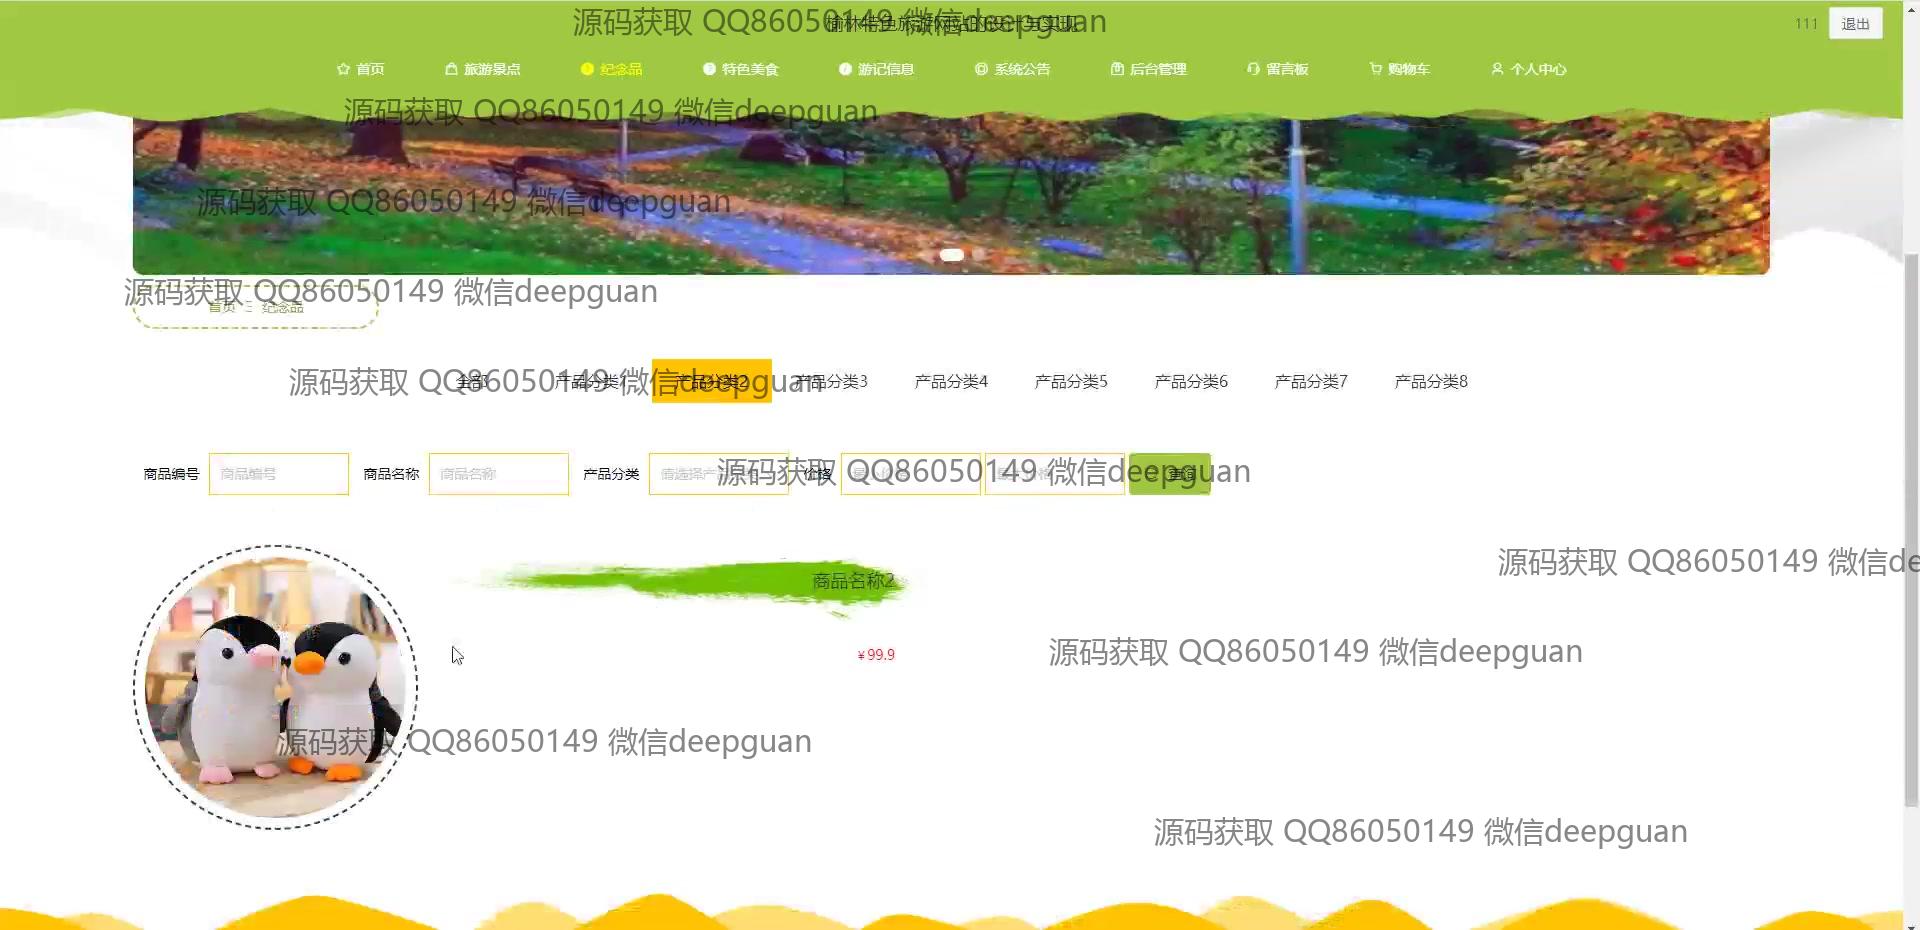Screen dimensions: 1920x930
Task: Click the 纪念品 breadcrumb item
Action: coord(283,307)
